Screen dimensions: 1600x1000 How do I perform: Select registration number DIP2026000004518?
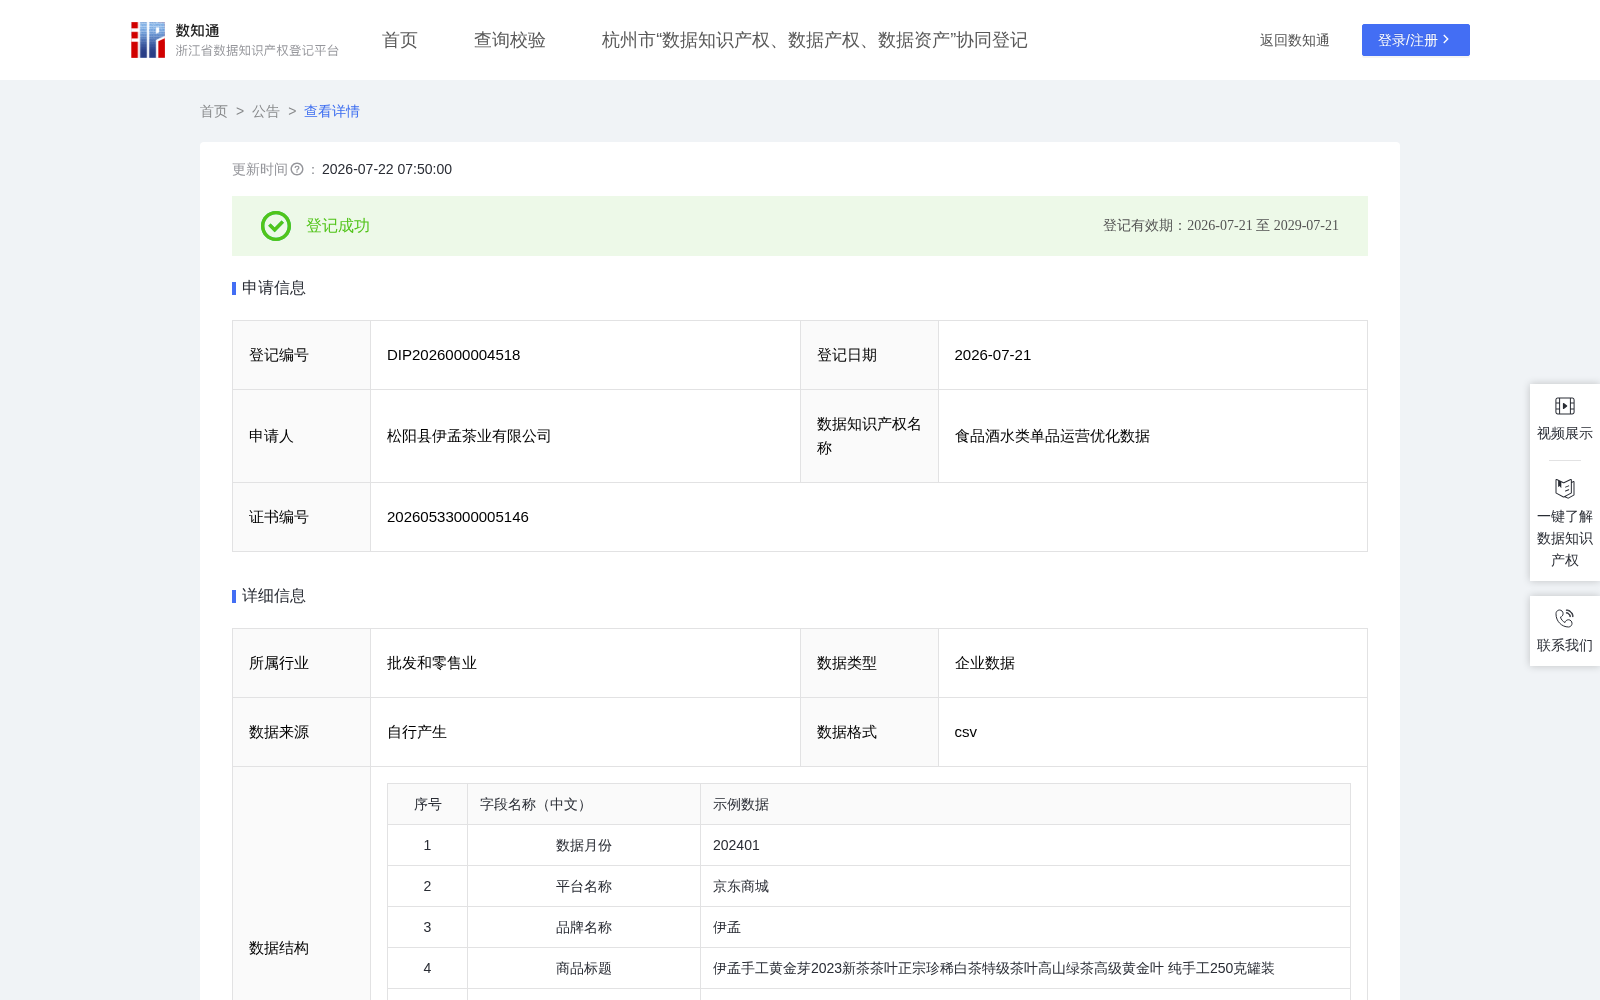[x=454, y=355]
